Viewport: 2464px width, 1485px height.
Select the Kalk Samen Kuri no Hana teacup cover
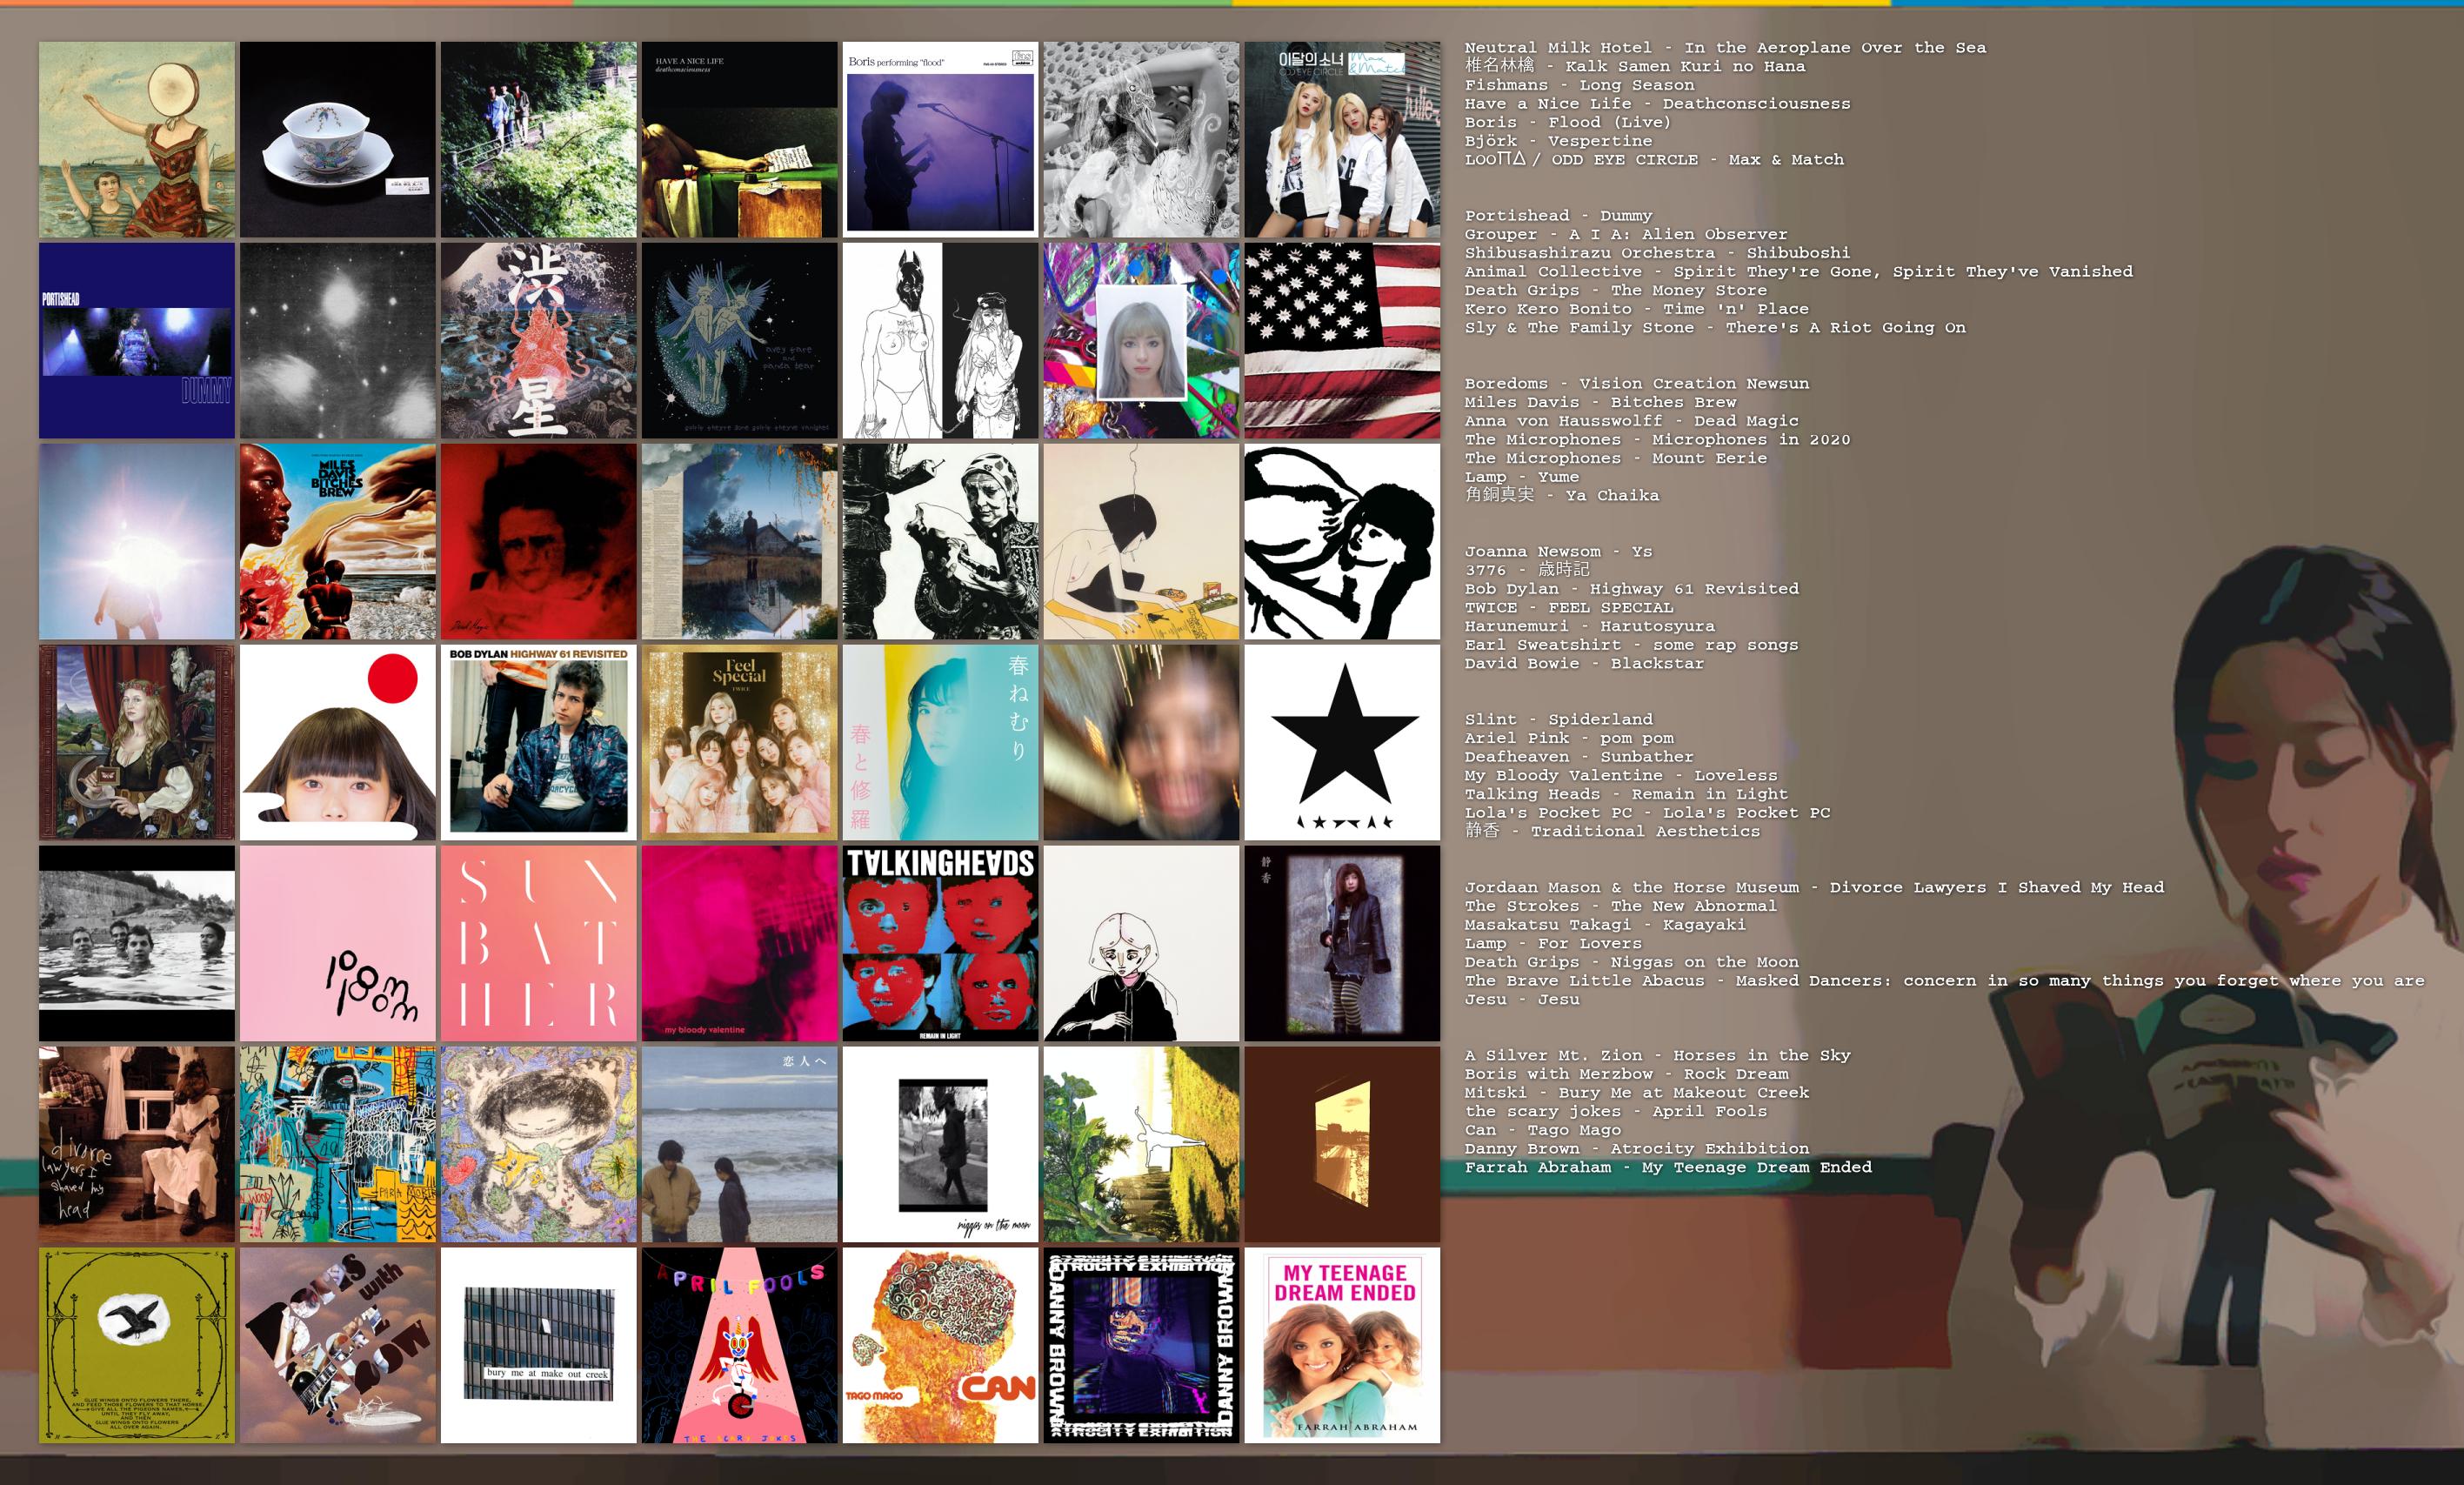coord(338,139)
